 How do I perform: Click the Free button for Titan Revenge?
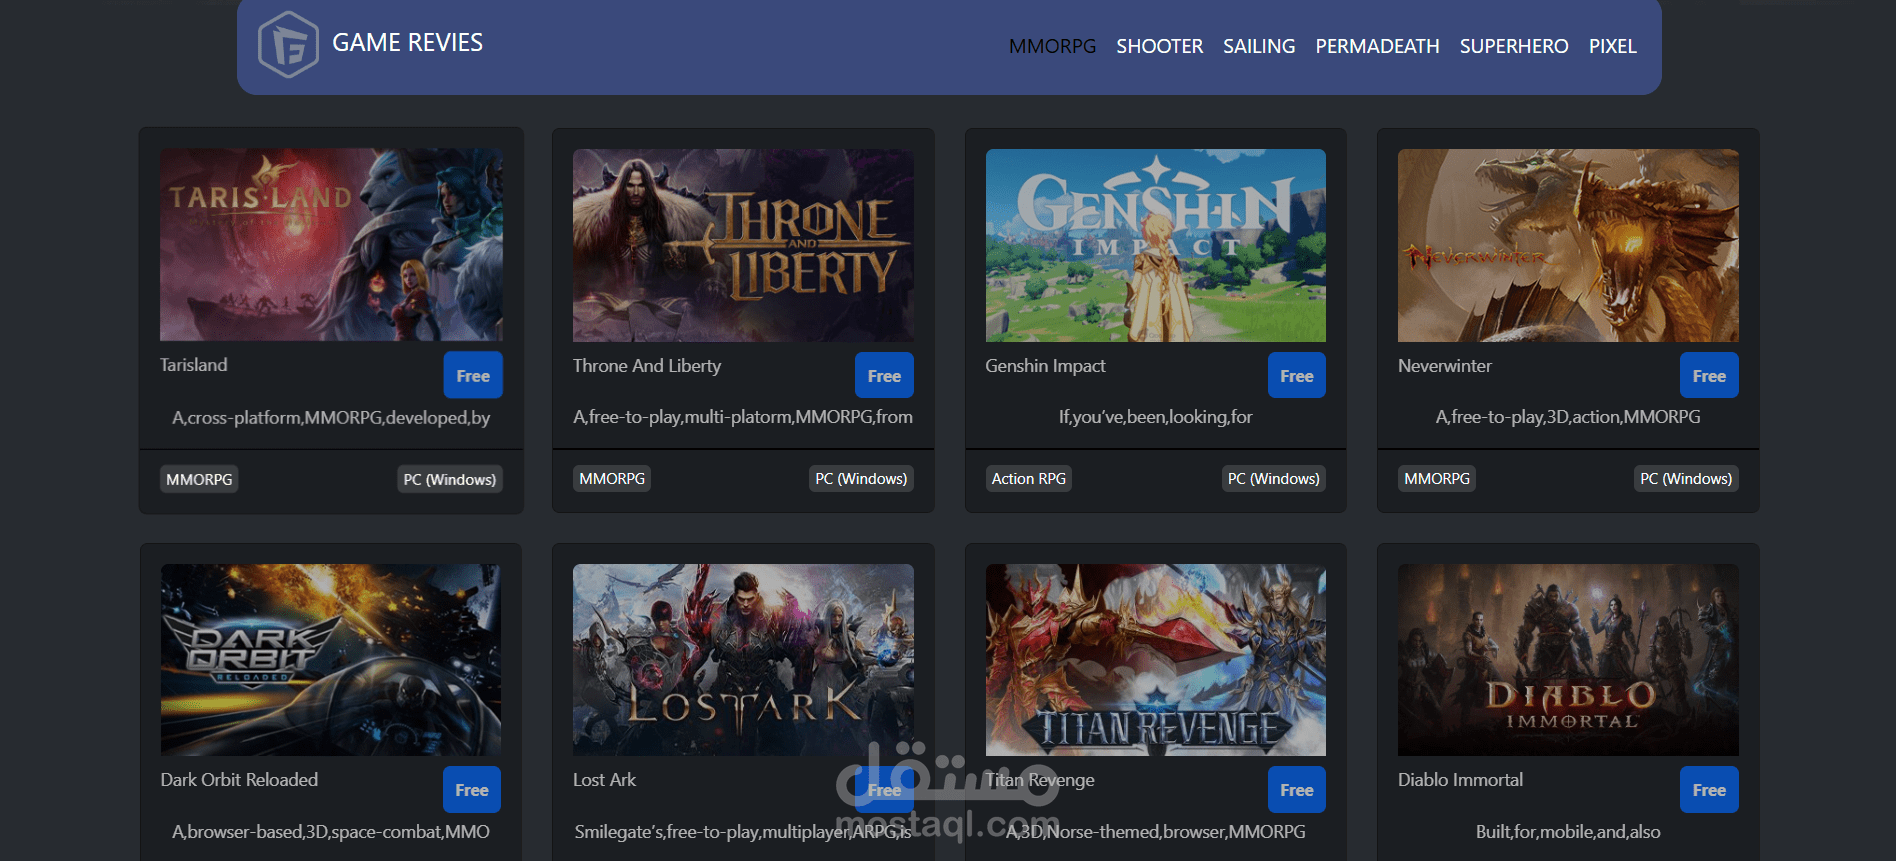click(x=1297, y=789)
